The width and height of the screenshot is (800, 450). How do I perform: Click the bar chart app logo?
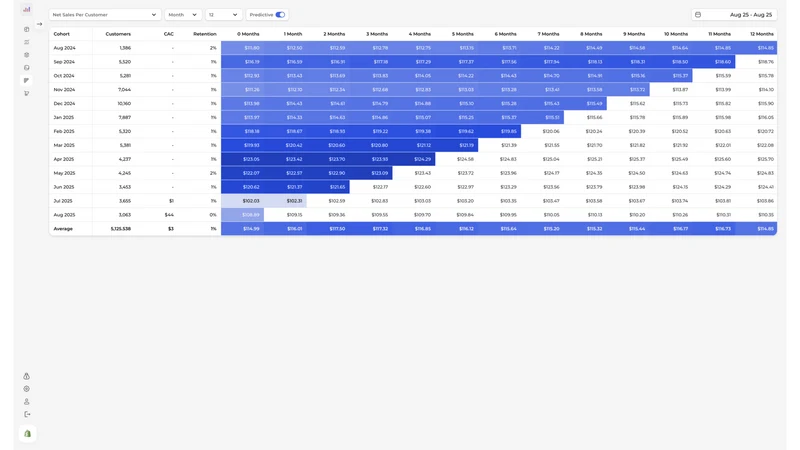27,9
